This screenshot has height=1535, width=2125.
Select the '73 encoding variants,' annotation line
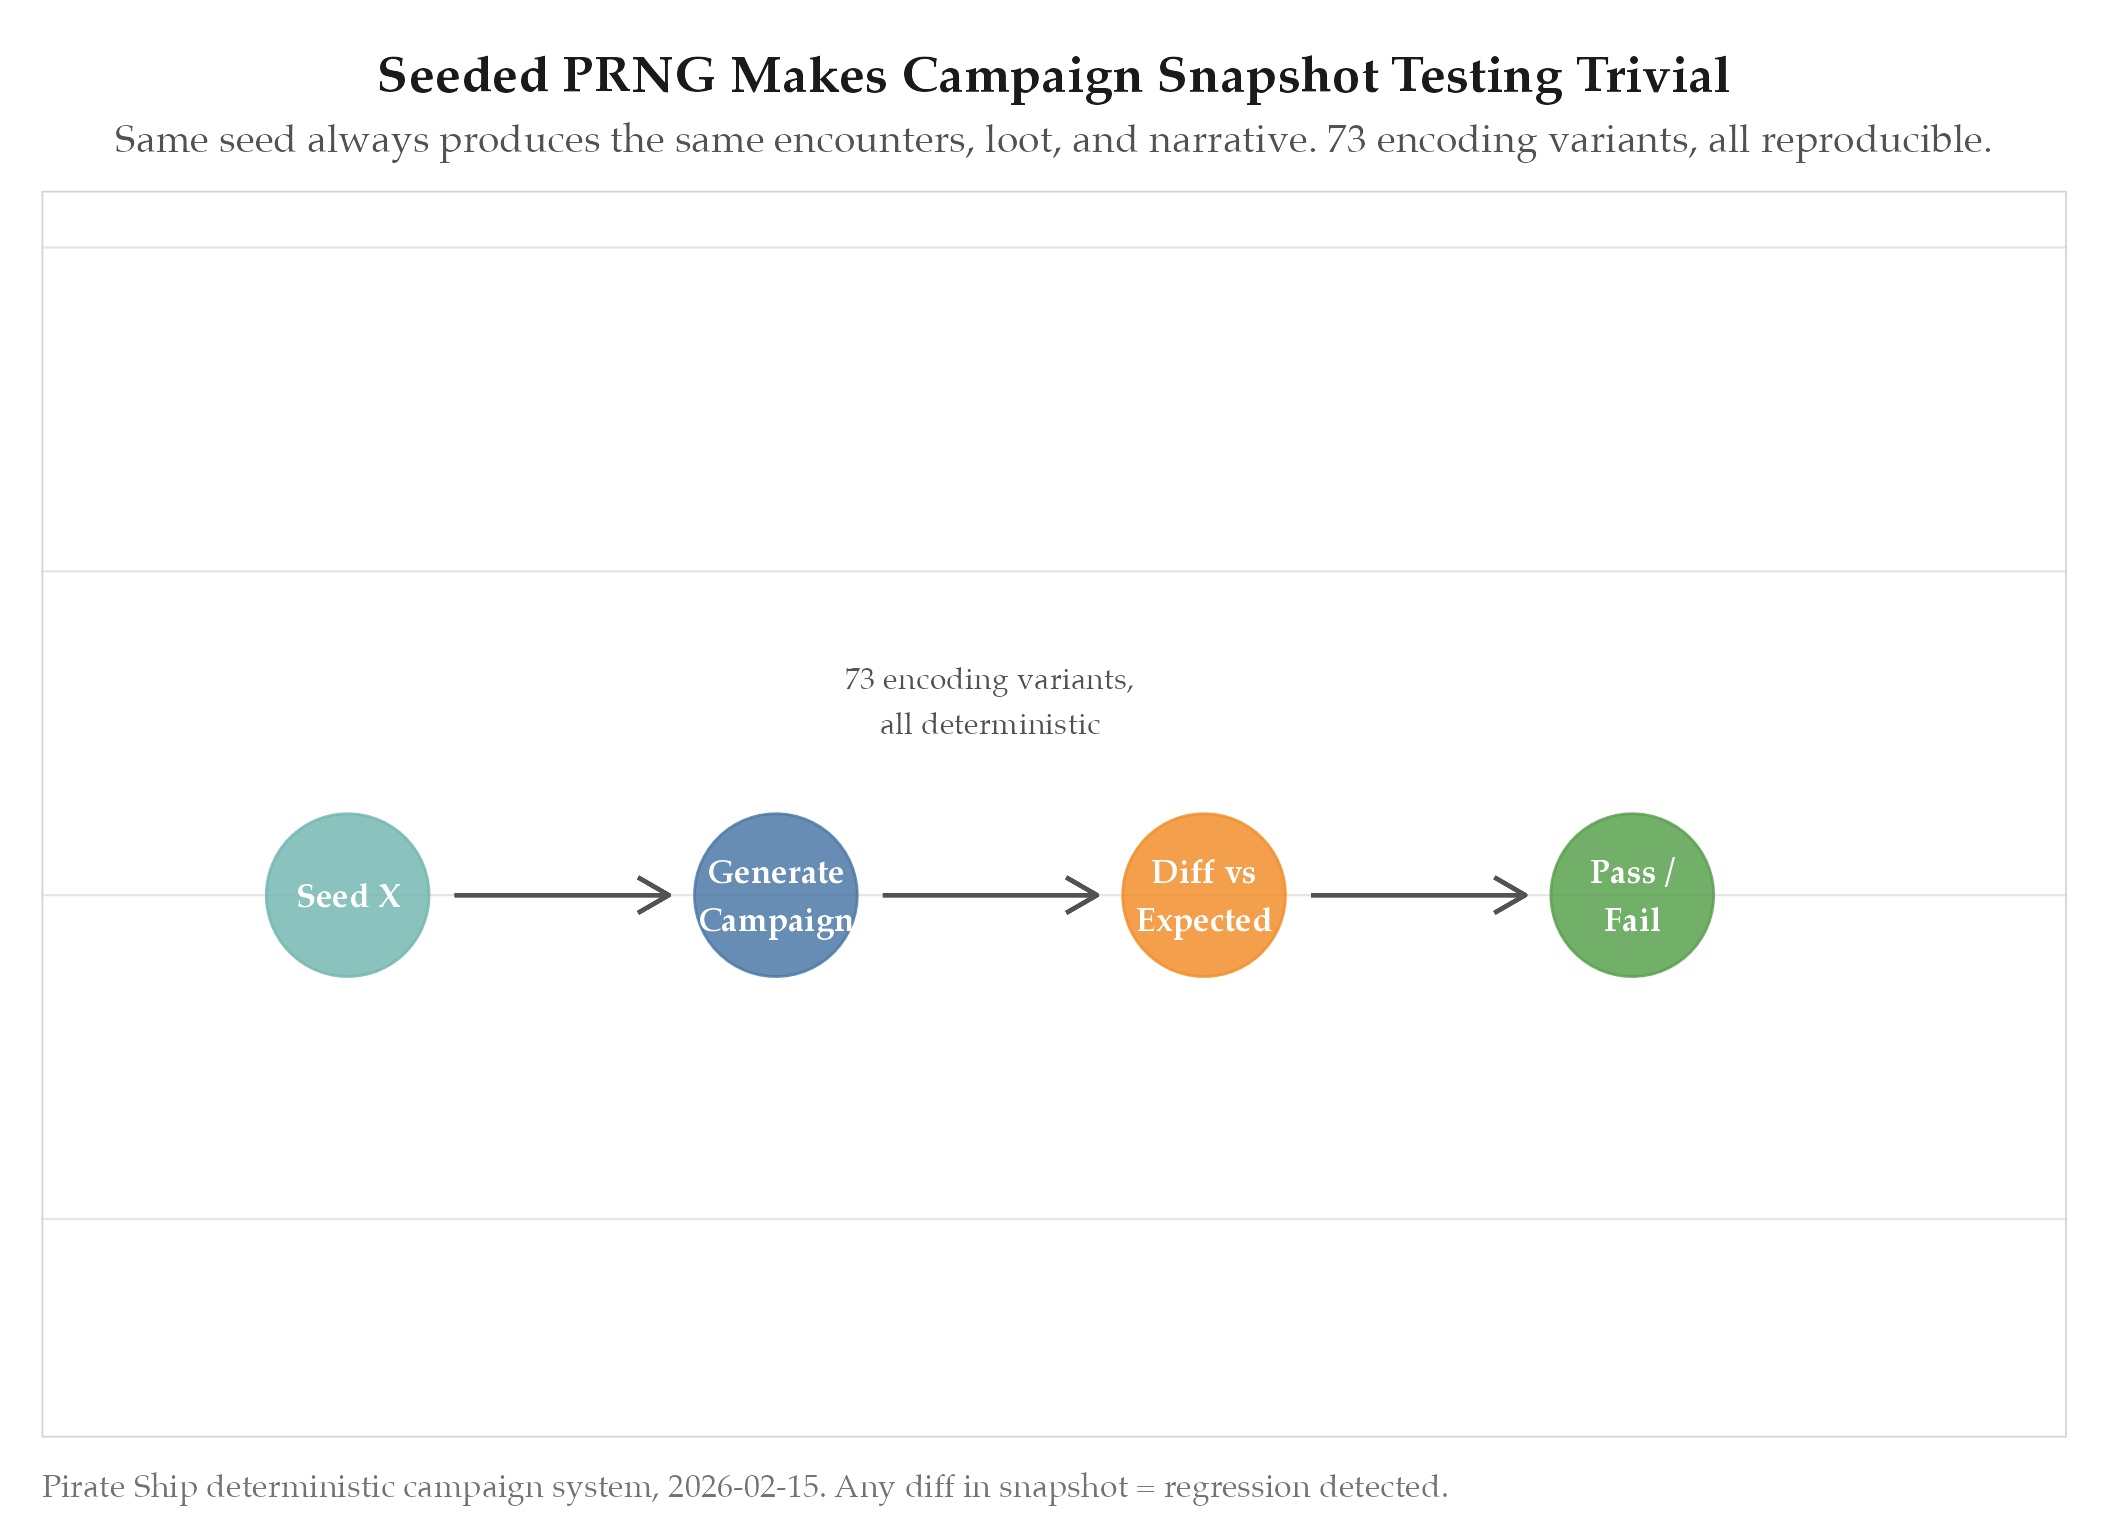[989, 680]
